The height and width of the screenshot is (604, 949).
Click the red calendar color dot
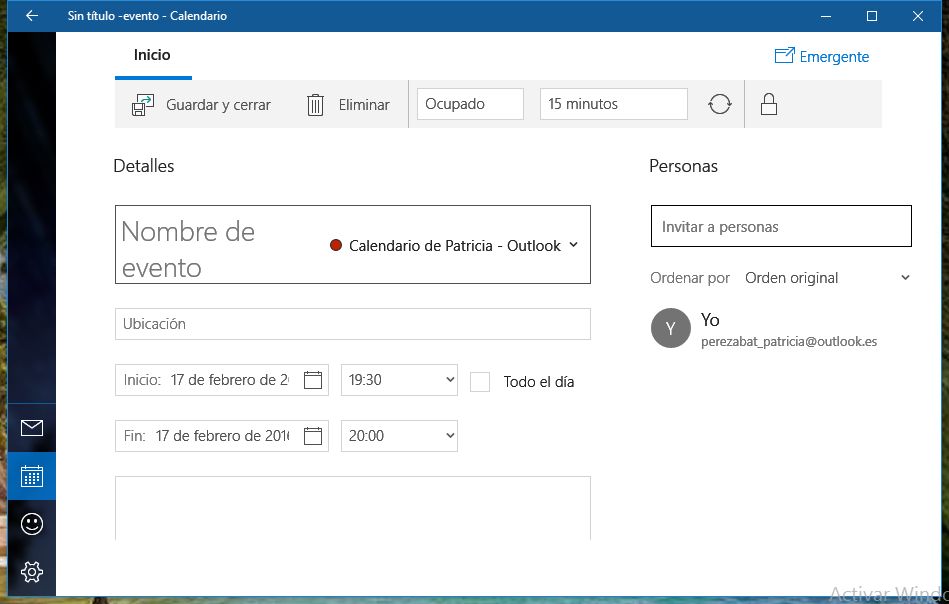[336, 246]
